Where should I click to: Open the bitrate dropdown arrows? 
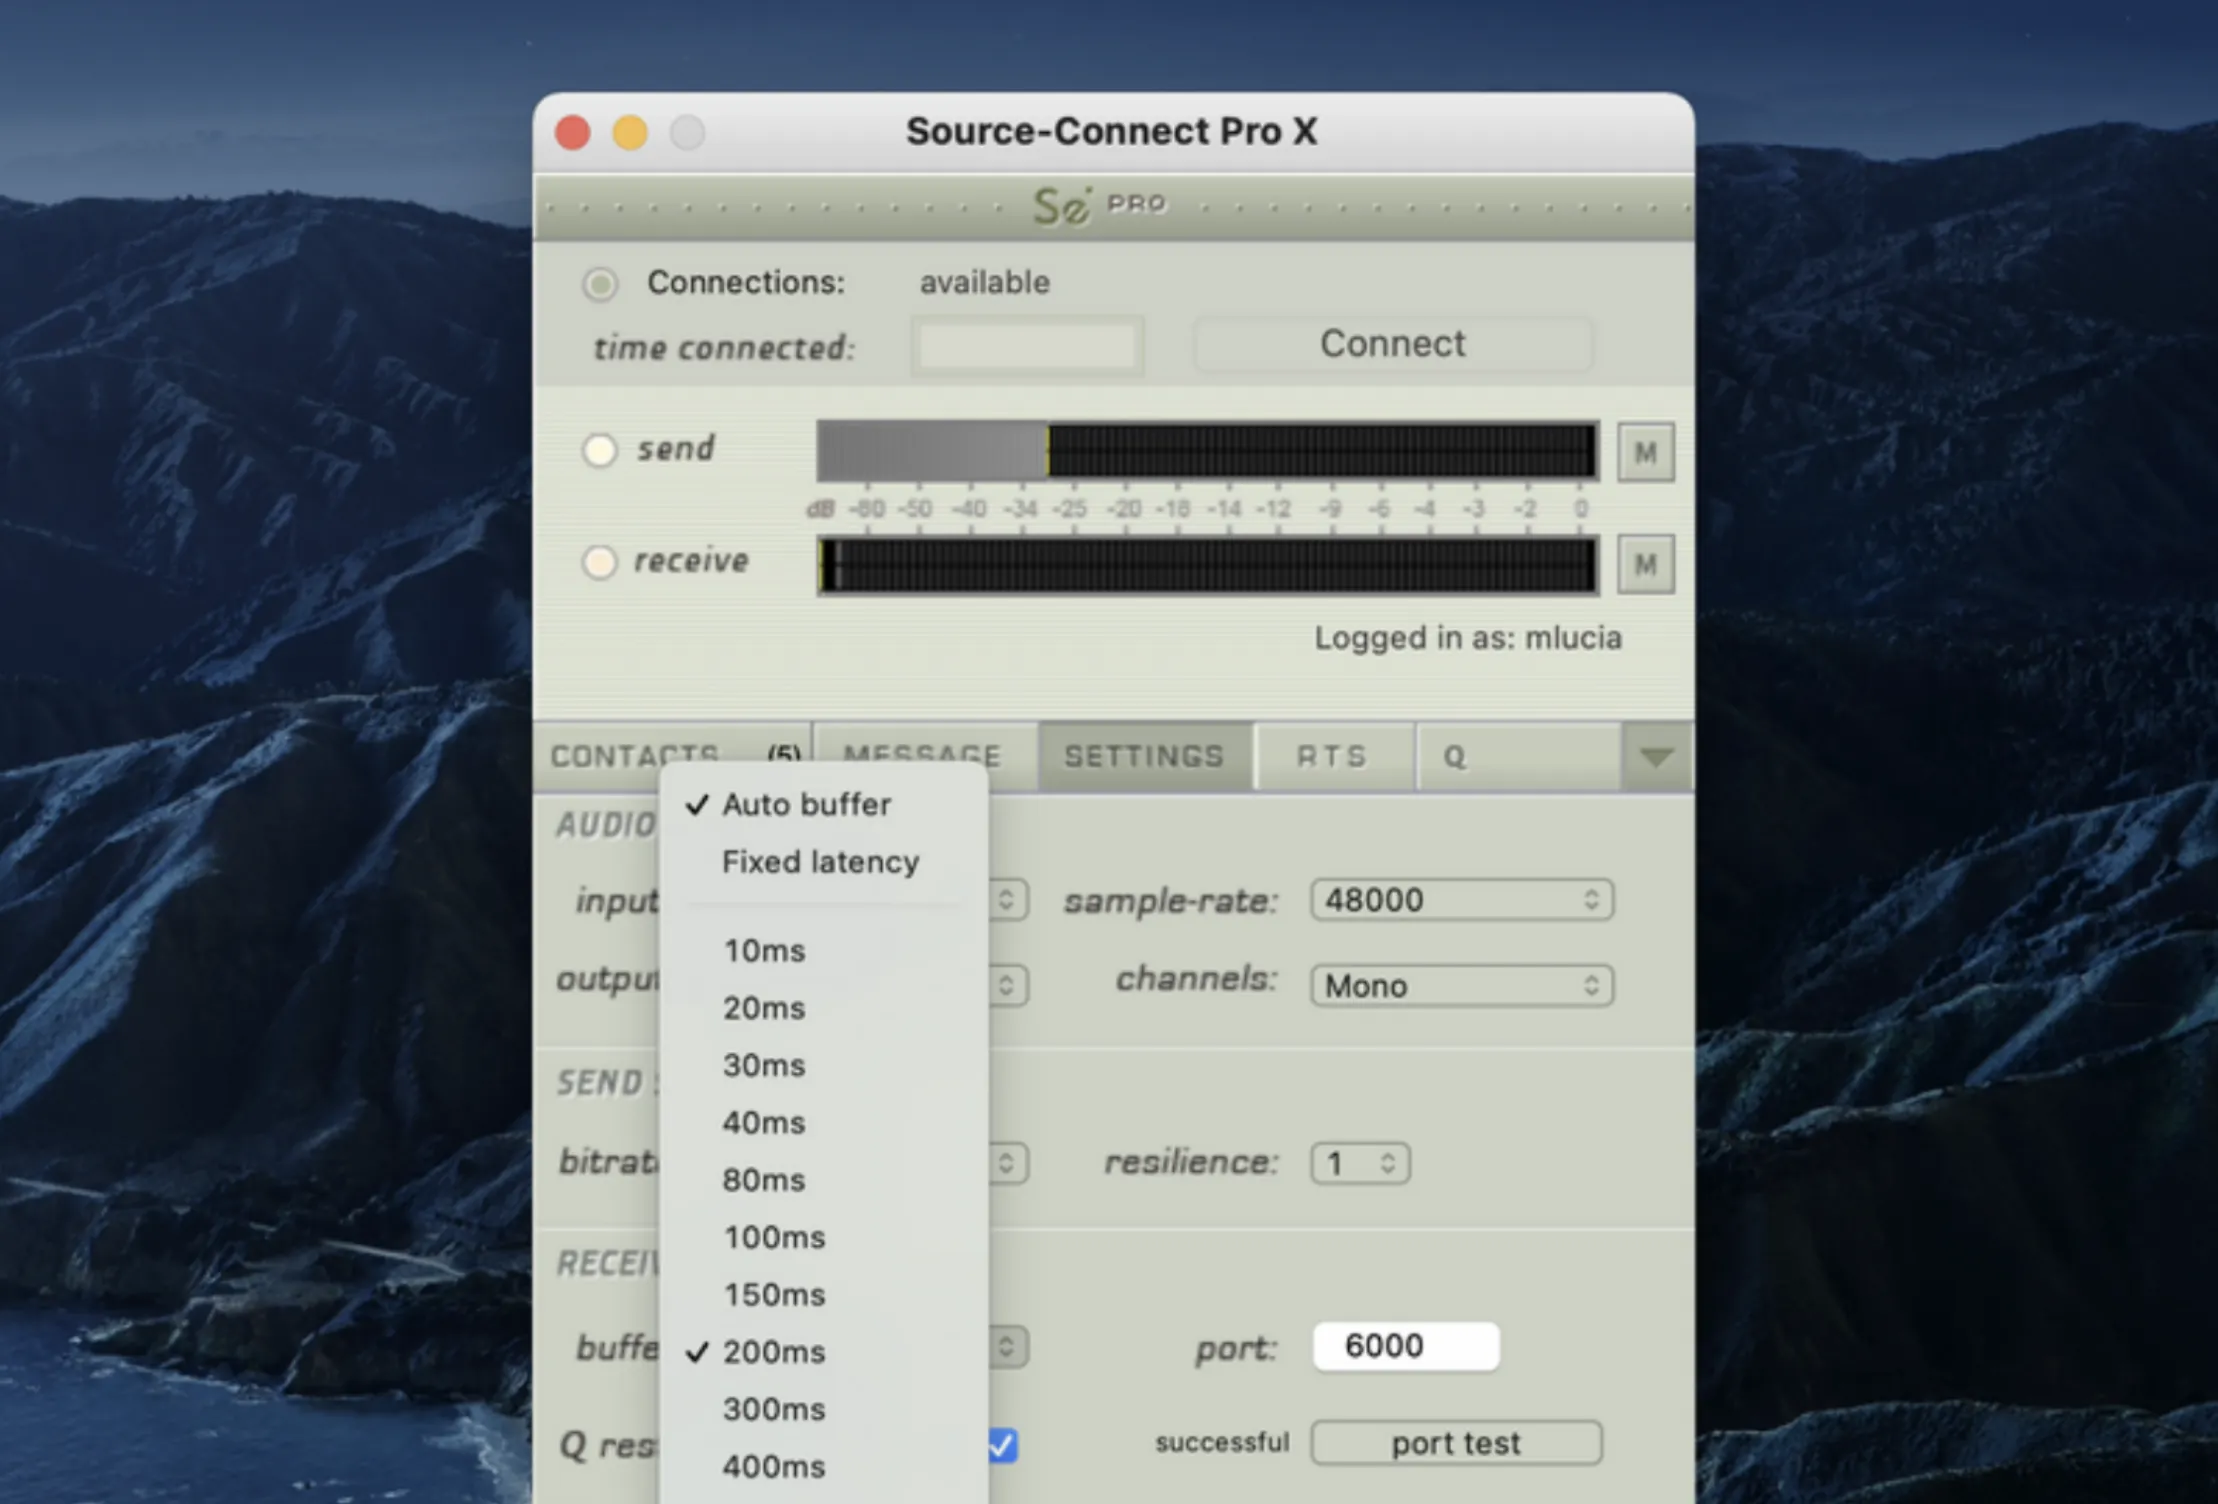[x=1007, y=1163]
